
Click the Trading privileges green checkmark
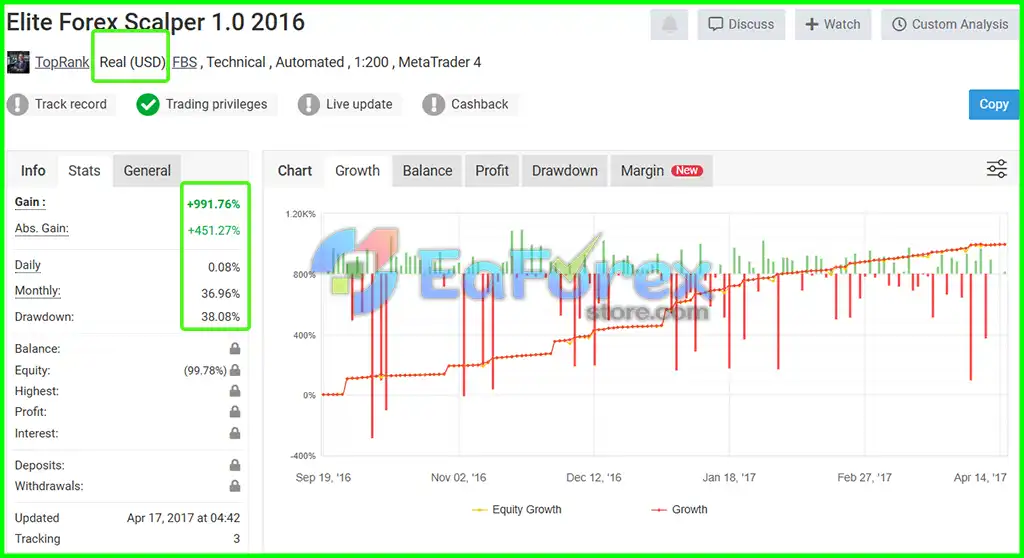point(148,105)
